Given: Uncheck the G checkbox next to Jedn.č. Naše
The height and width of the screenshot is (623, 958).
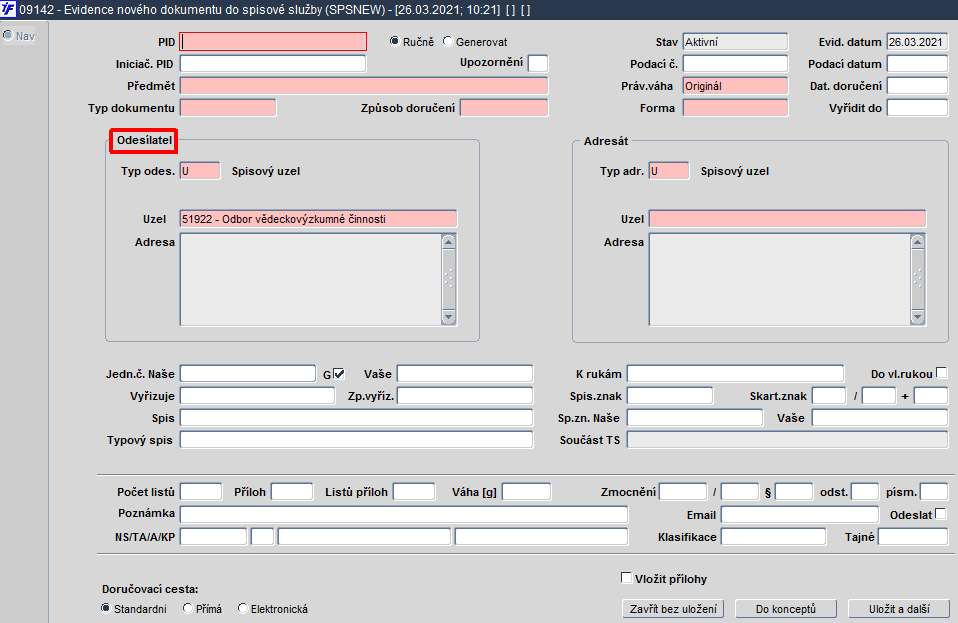Looking at the screenshot, I should (x=339, y=373).
